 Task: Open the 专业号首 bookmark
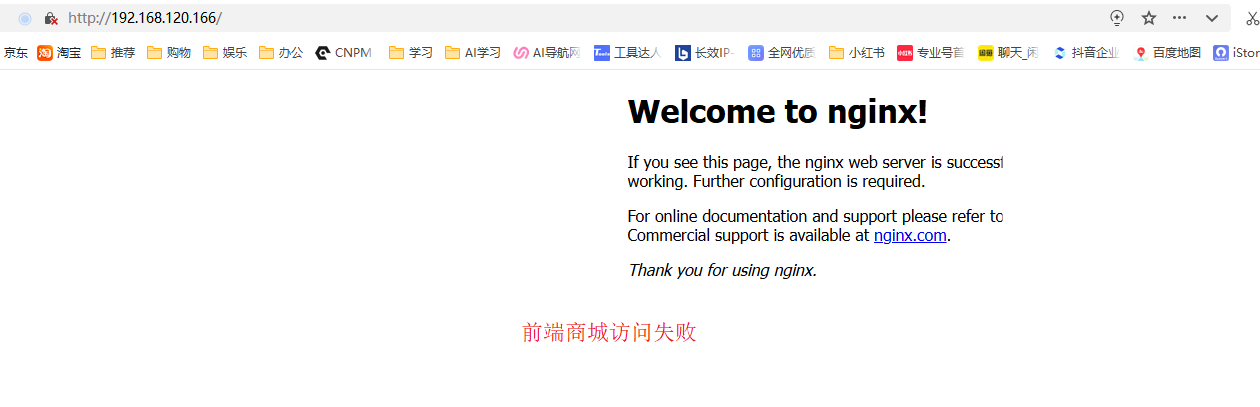tap(931, 53)
